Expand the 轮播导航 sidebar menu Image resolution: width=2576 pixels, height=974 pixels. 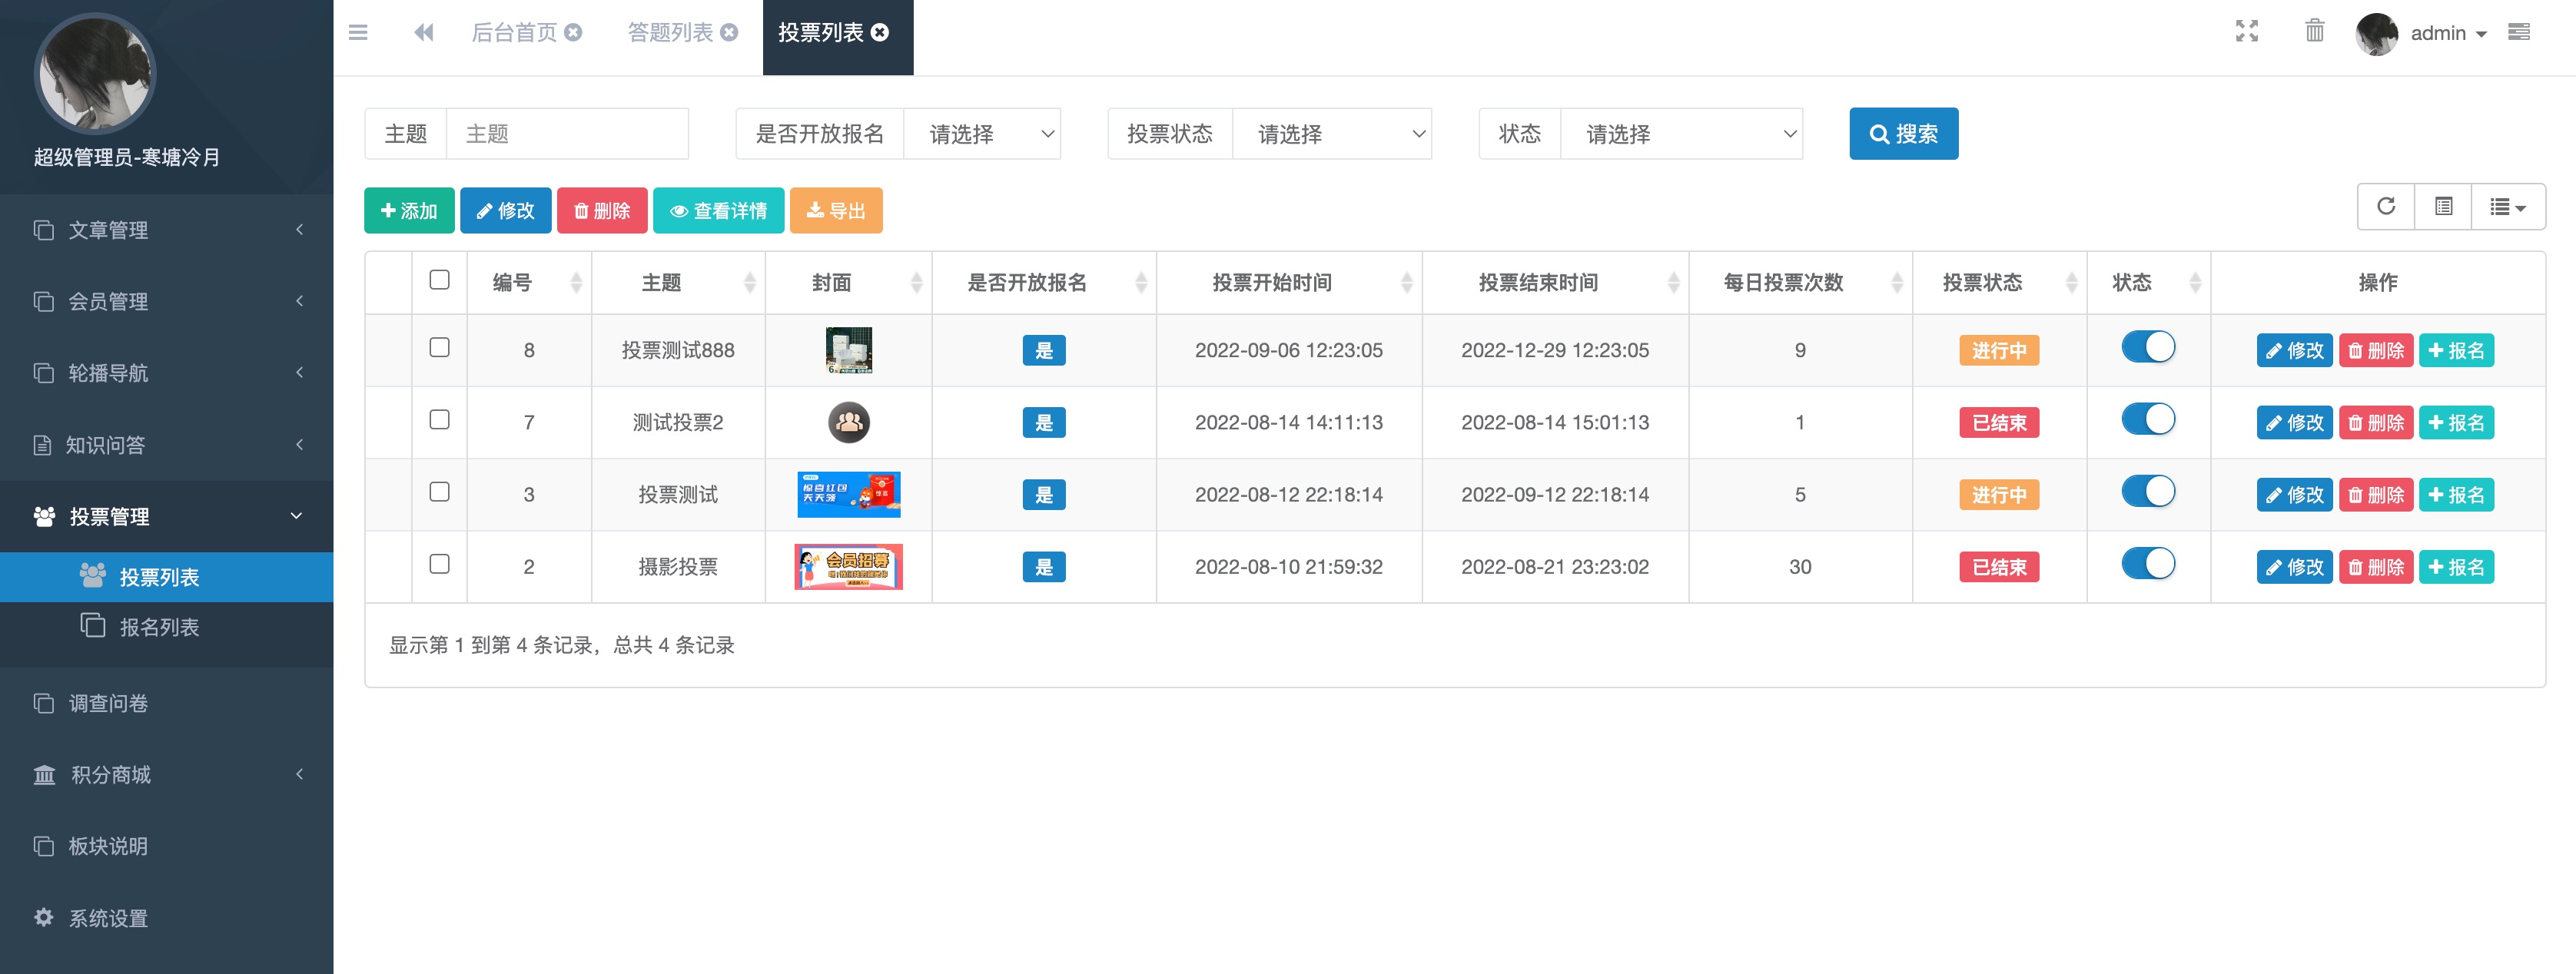pos(166,373)
